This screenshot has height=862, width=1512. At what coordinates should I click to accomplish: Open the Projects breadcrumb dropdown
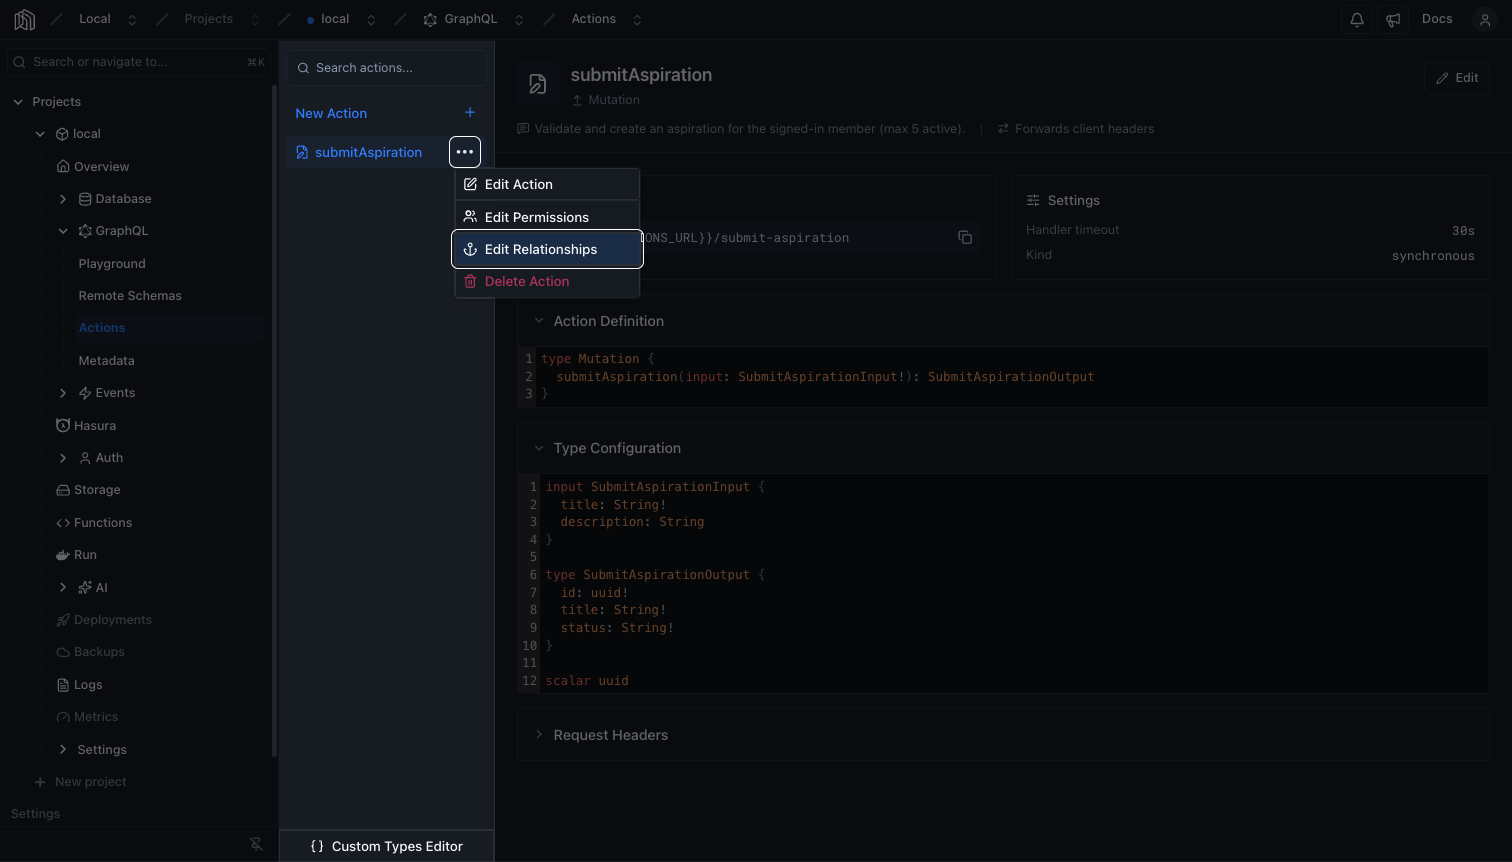(x=255, y=19)
